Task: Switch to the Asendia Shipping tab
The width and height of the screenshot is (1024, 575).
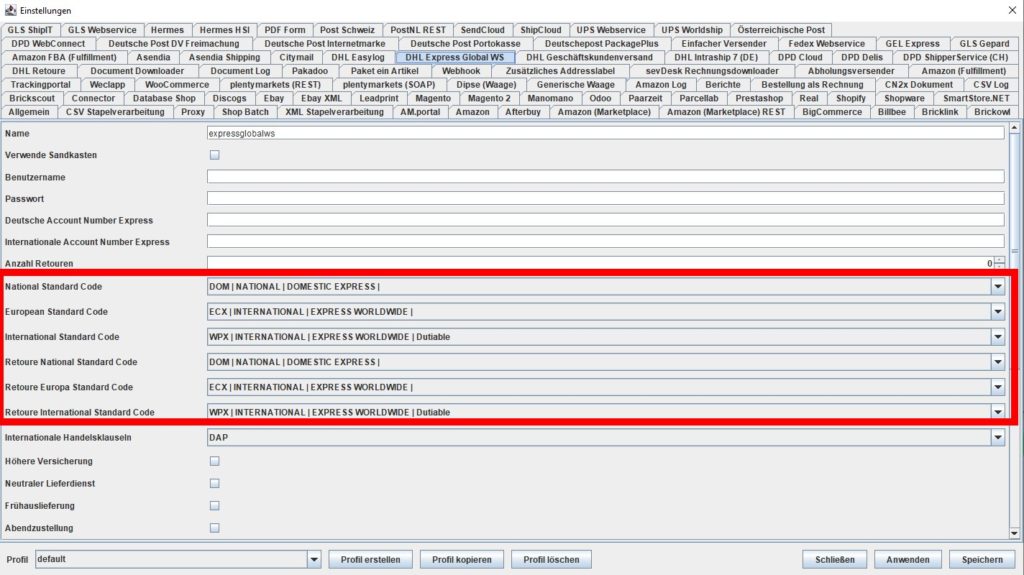Action: coord(224,58)
